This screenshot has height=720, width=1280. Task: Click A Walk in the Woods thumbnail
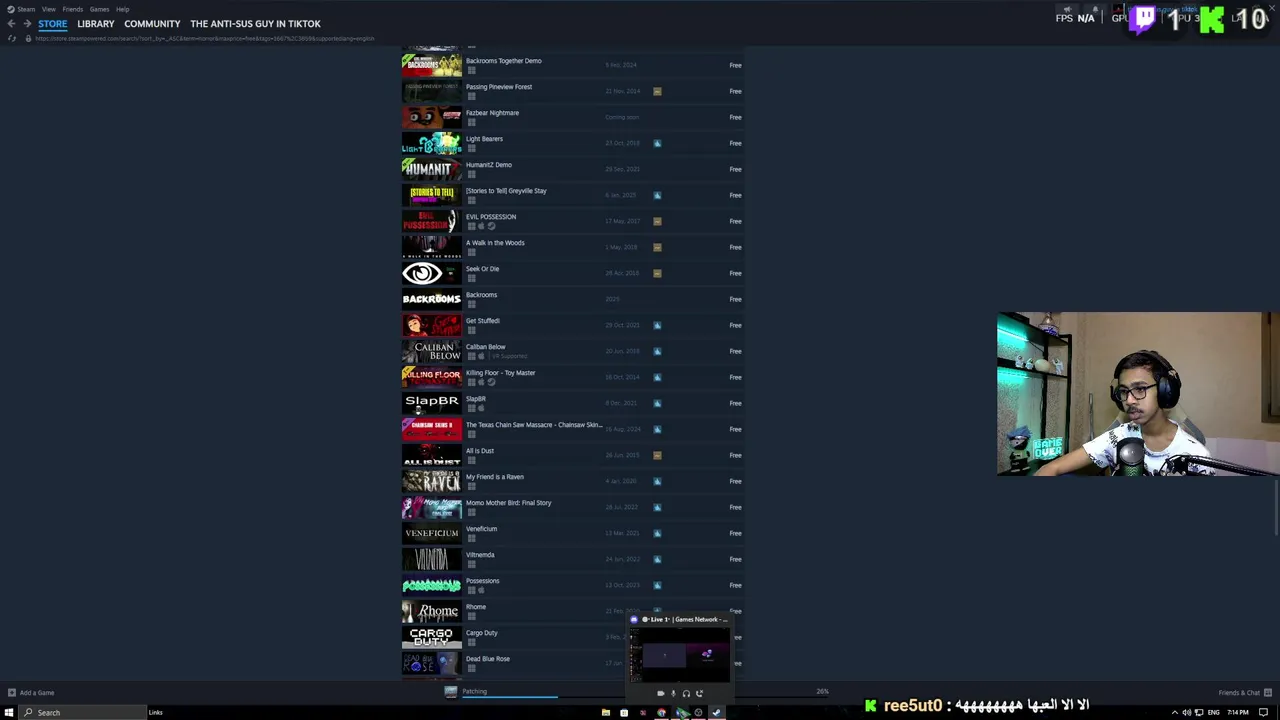point(432,247)
